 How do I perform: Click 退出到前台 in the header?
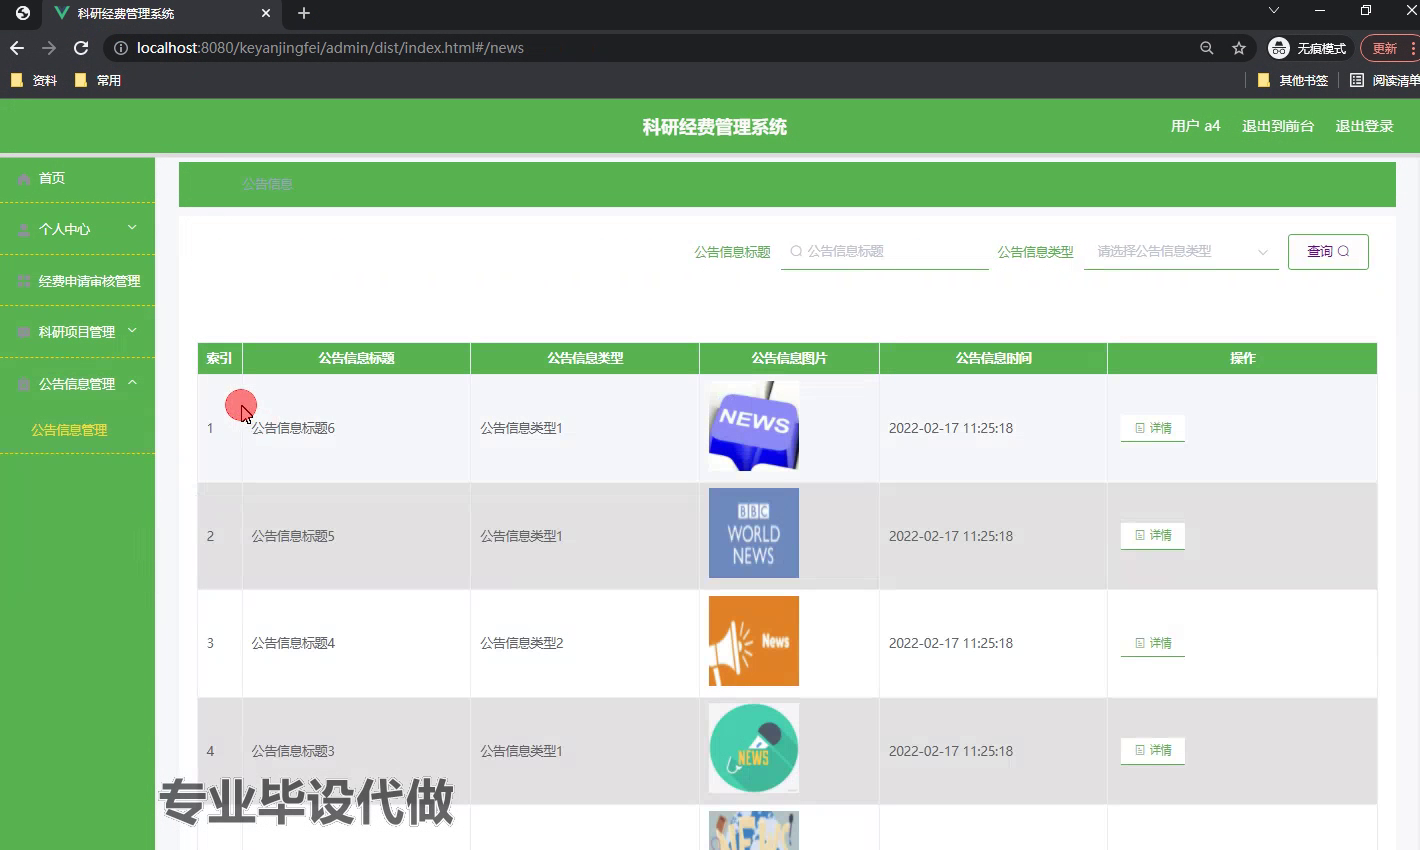1277,126
